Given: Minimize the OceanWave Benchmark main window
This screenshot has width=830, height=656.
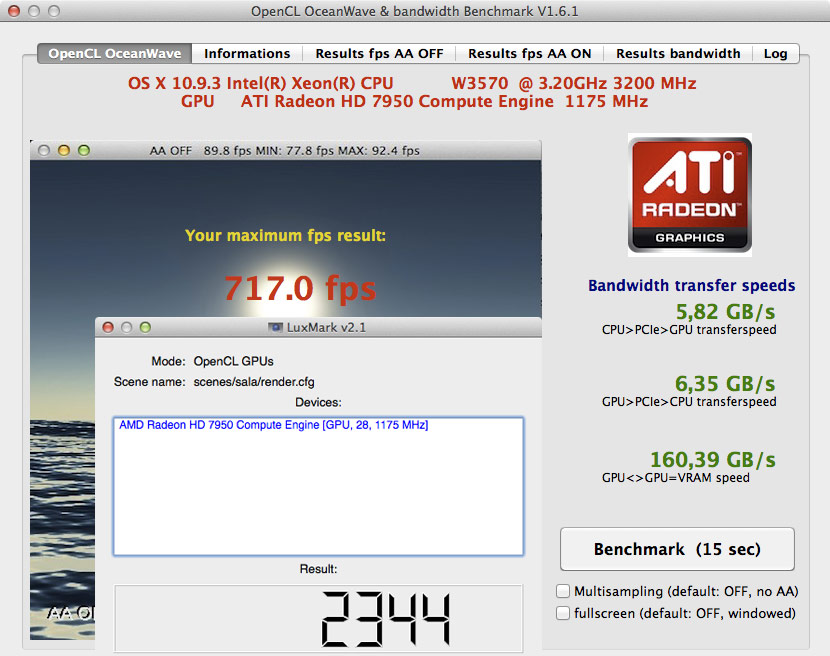Looking at the screenshot, I should pyautogui.click(x=34, y=11).
